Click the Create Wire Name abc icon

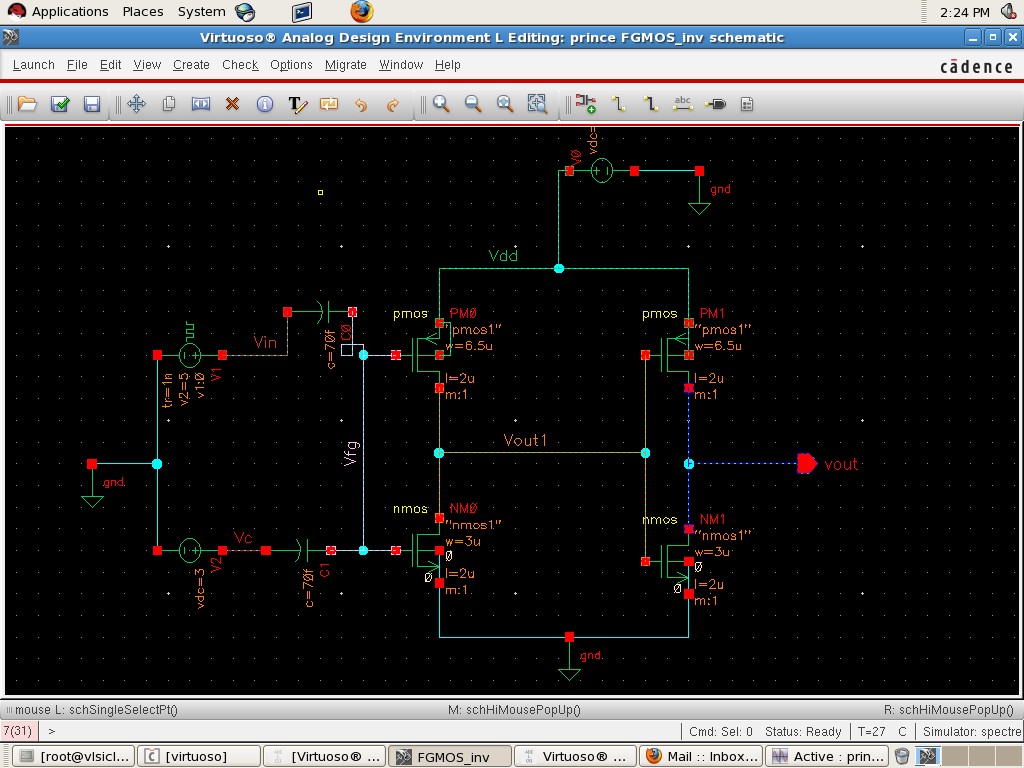(x=684, y=104)
